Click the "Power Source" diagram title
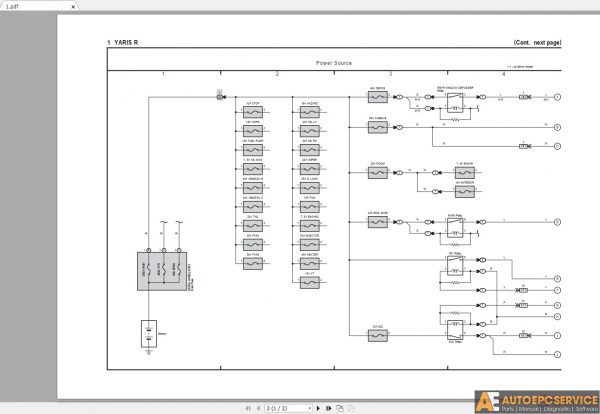This screenshot has height=414, width=600. coord(334,63)
